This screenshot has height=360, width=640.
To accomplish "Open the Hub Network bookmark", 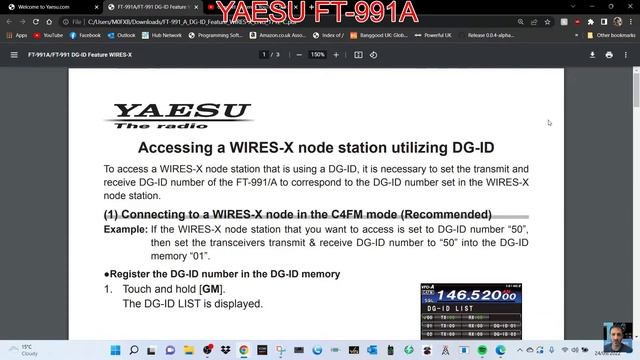I will 162,36.
